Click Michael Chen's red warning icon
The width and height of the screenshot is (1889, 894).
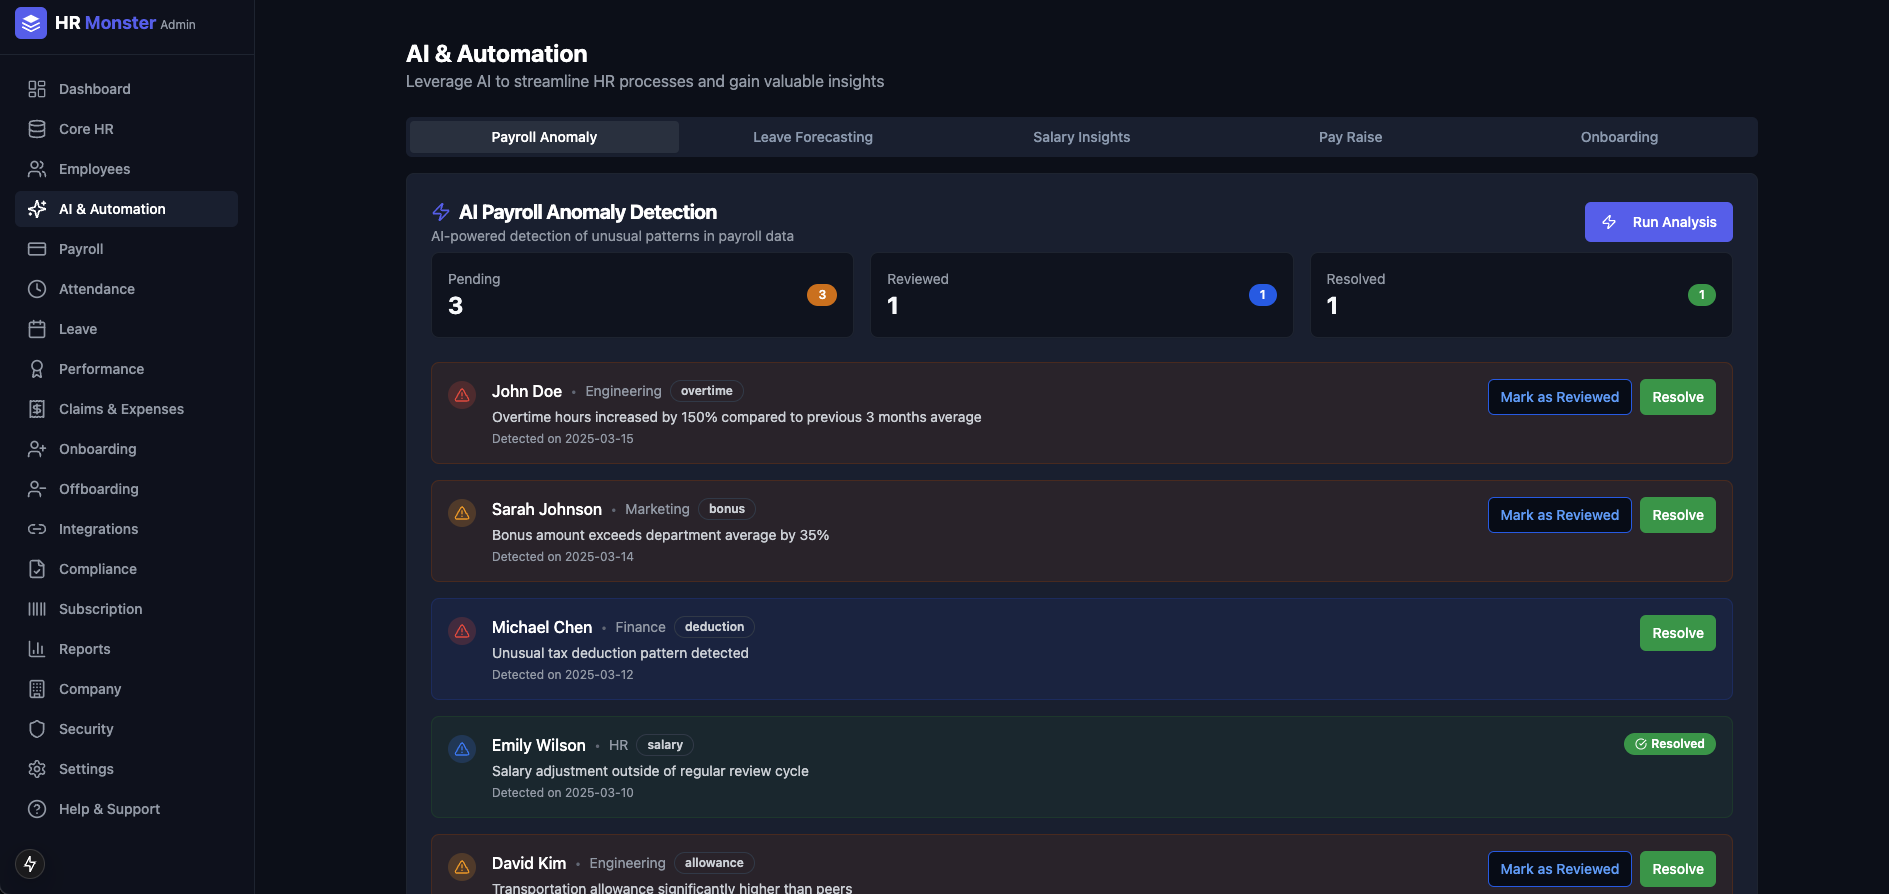(462, 631)
